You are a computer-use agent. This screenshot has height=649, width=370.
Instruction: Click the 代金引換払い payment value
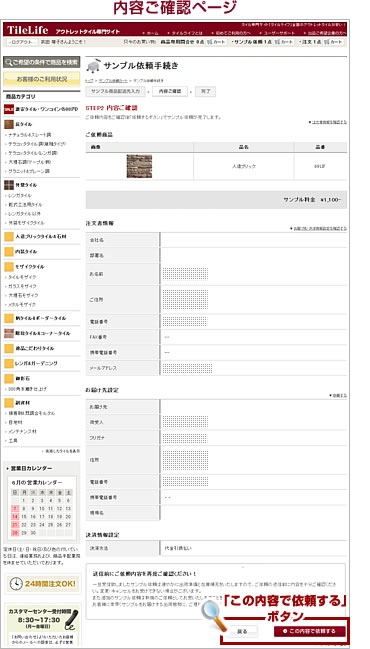click(178, 548)
